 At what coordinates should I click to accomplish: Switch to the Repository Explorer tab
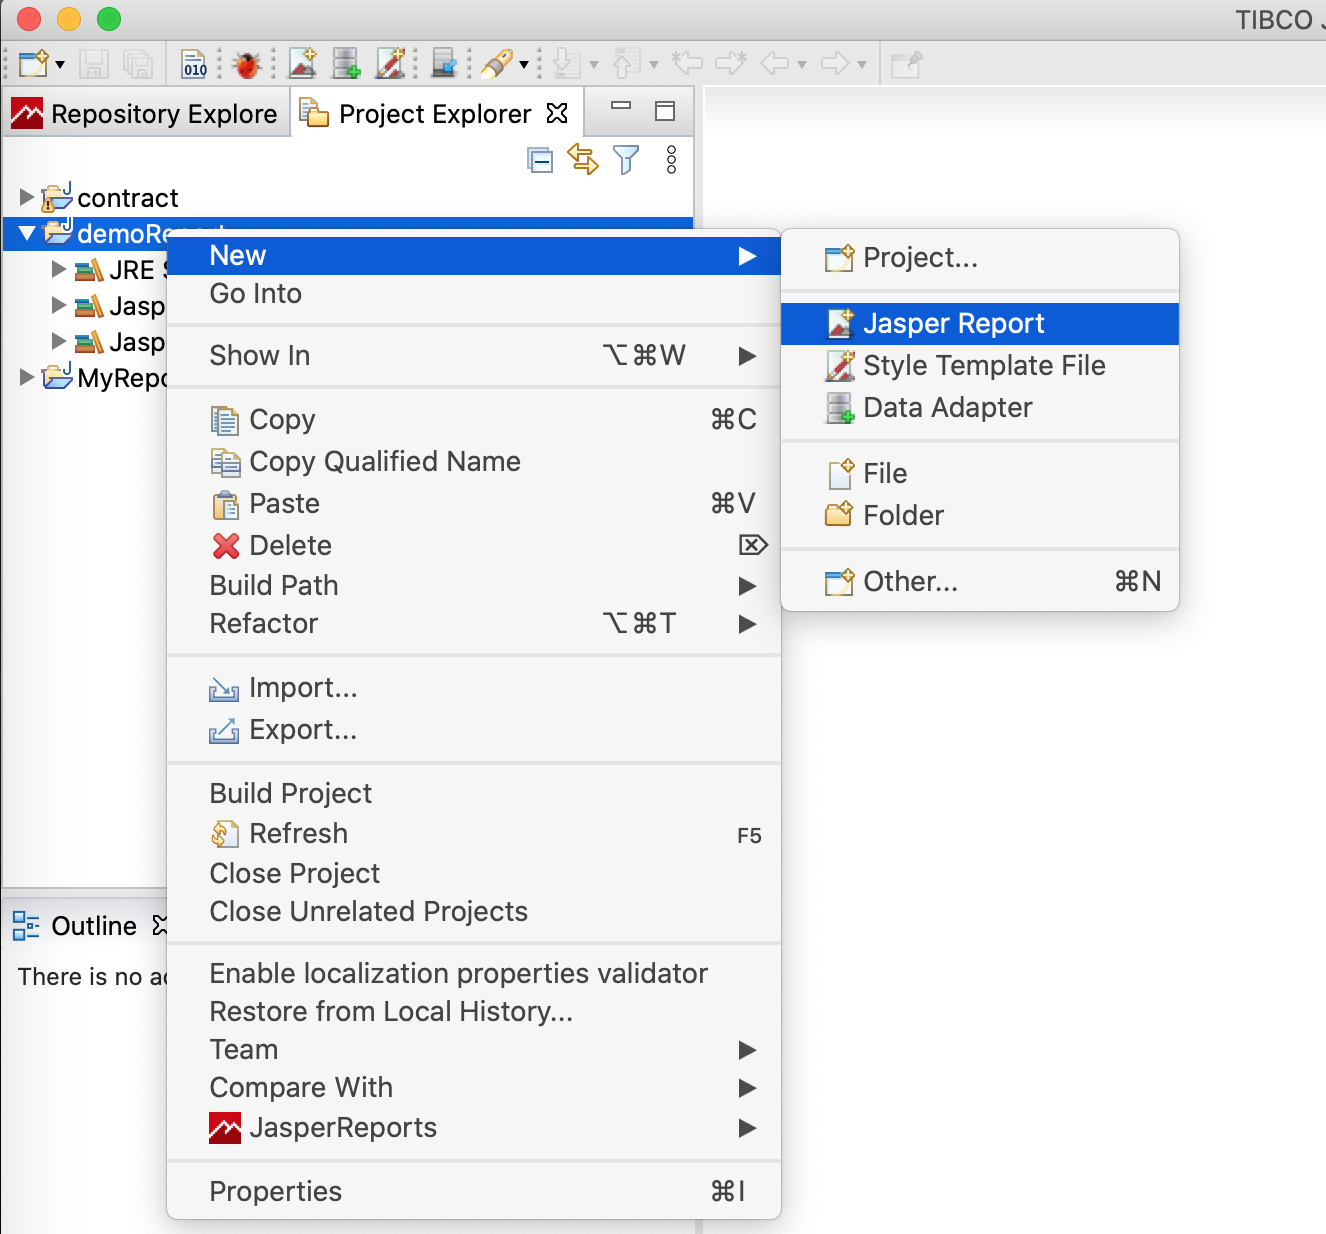pos(146,113)
